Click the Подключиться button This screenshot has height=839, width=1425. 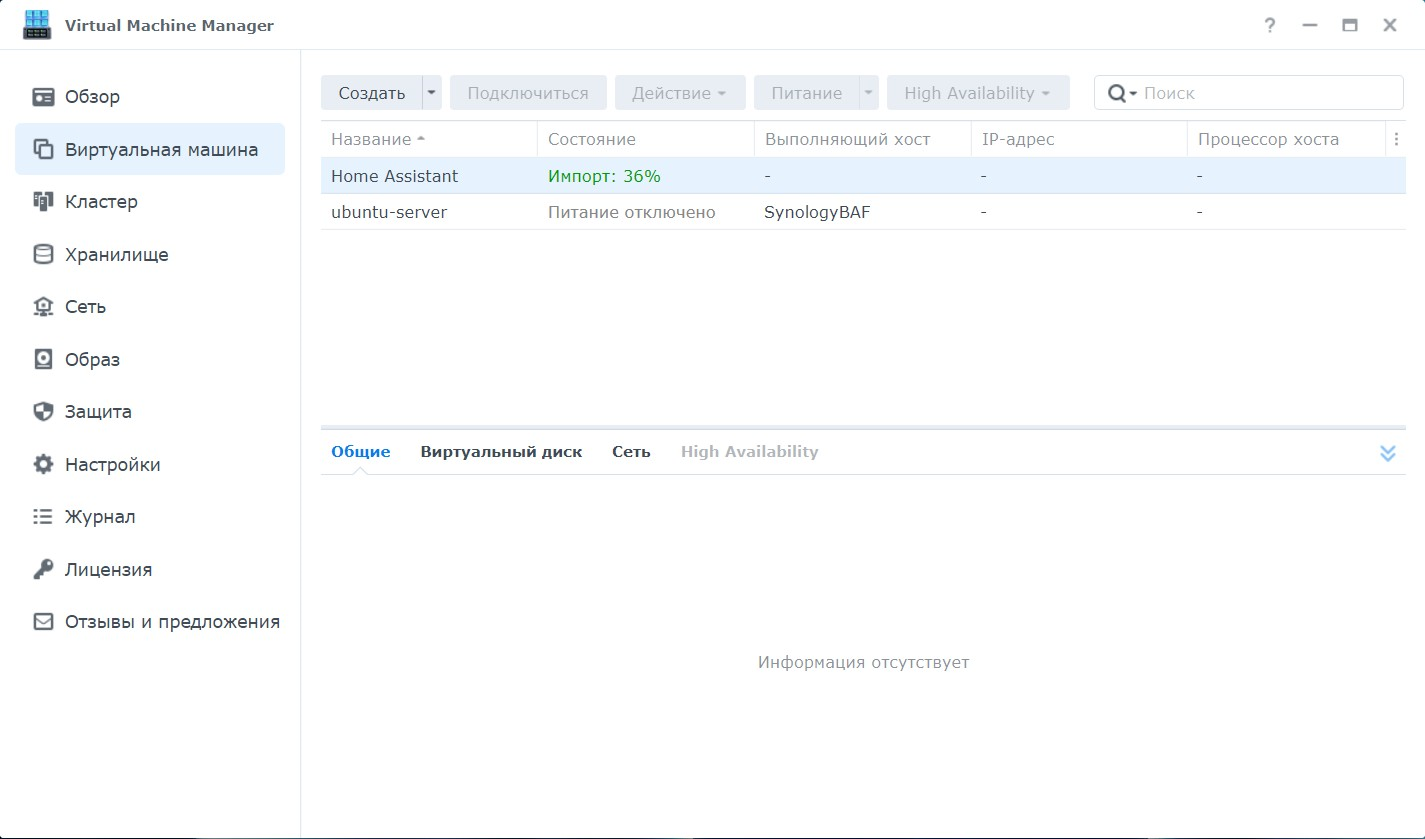[528, 93]
